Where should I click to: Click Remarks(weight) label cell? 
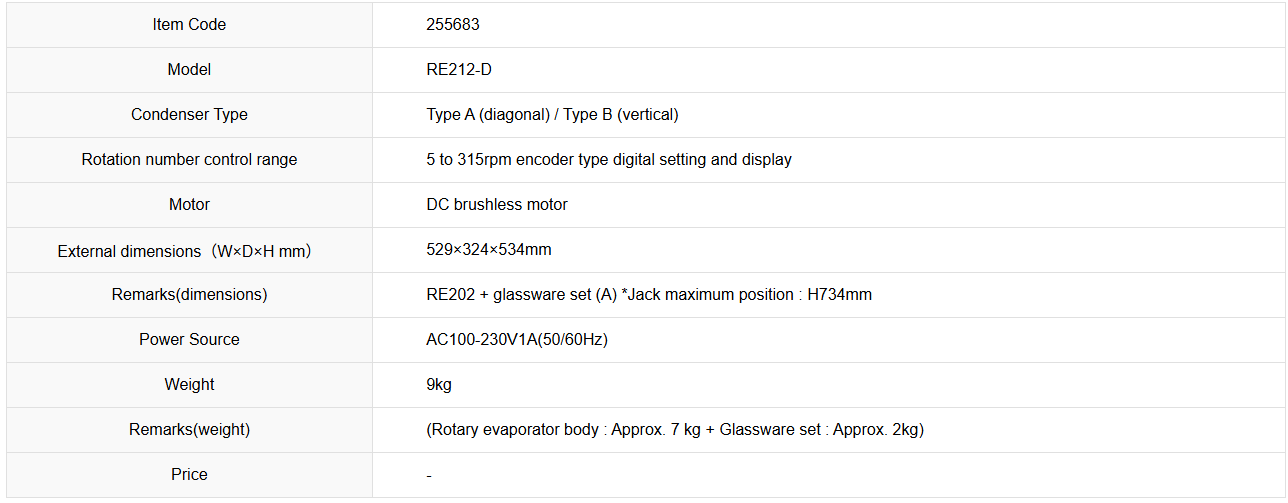(x=189, y=430)
